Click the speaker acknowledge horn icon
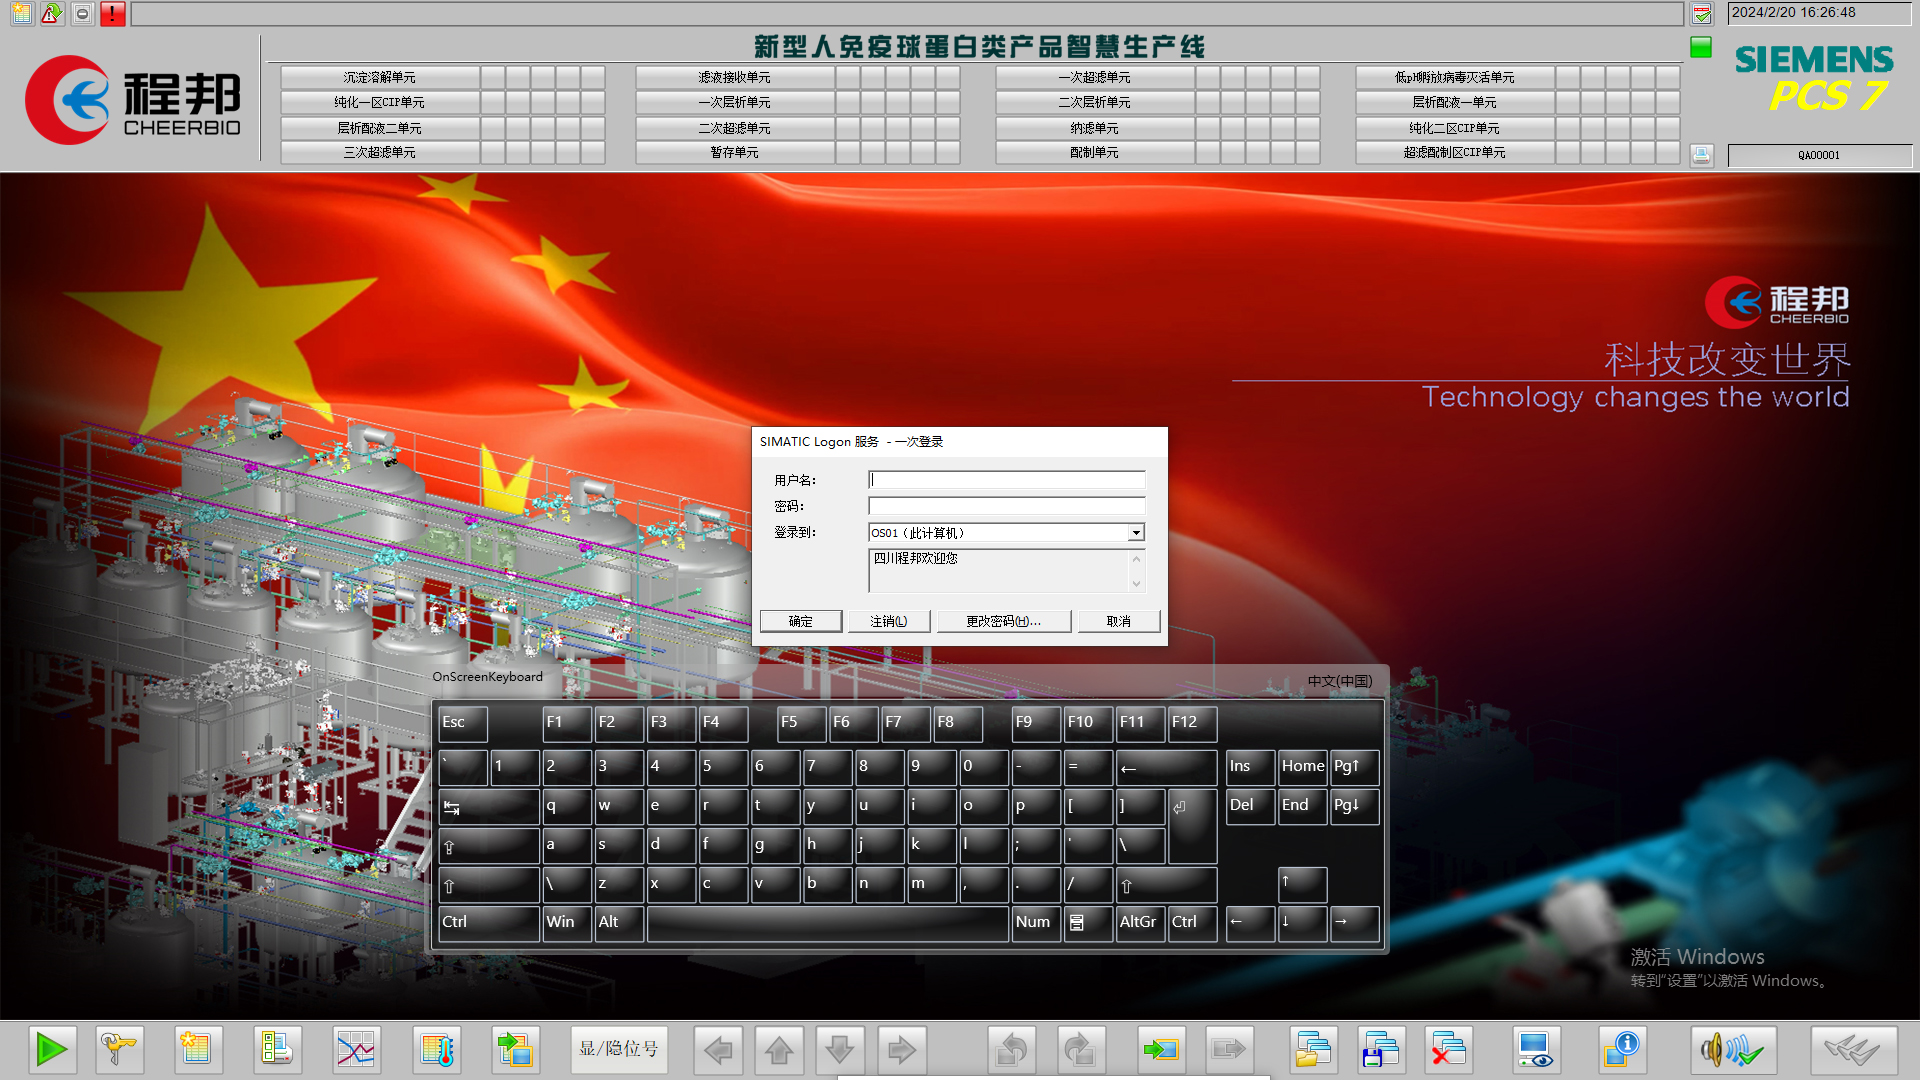This screenshot has width=1920, height=1080. (1733, 1050)
